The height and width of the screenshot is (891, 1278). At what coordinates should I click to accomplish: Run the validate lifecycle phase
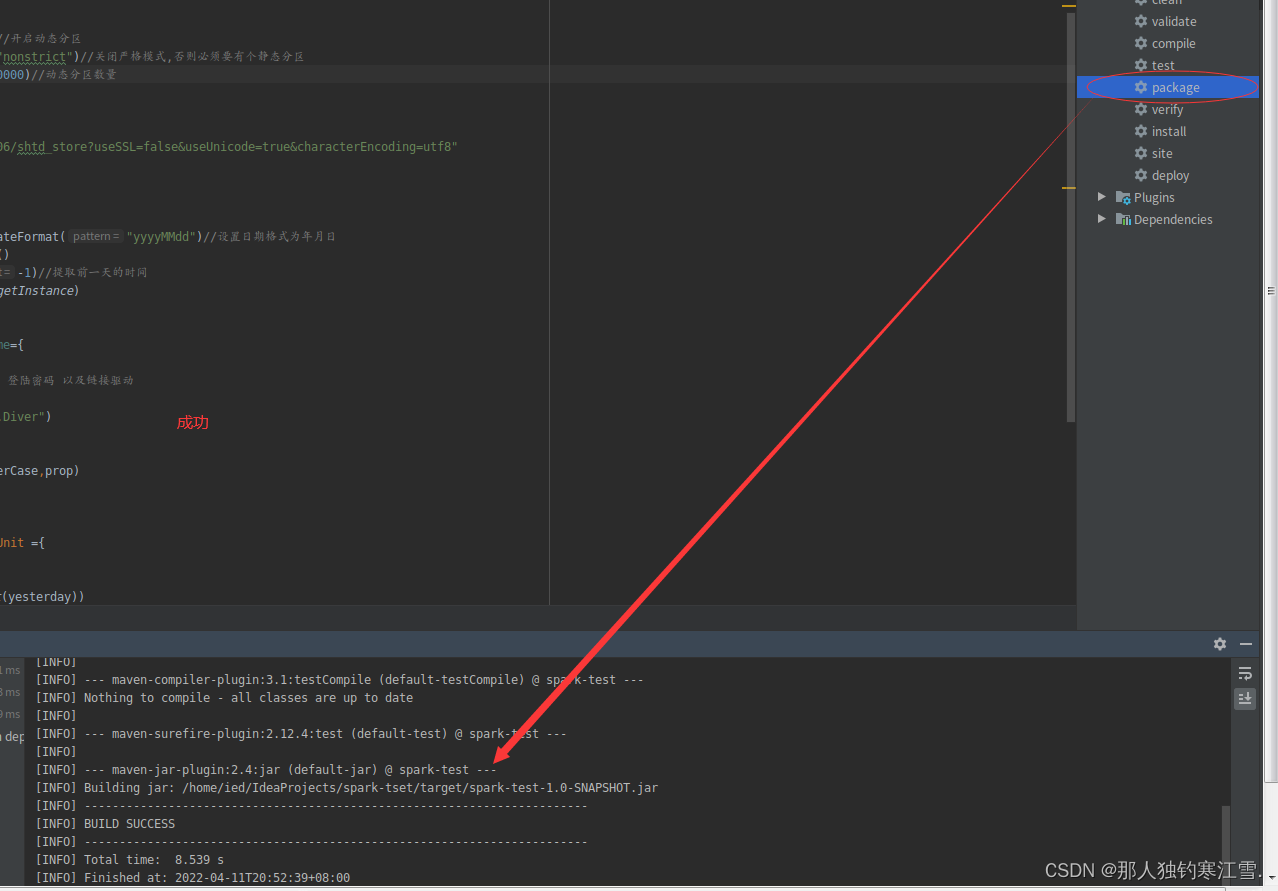pos(1174,21)
